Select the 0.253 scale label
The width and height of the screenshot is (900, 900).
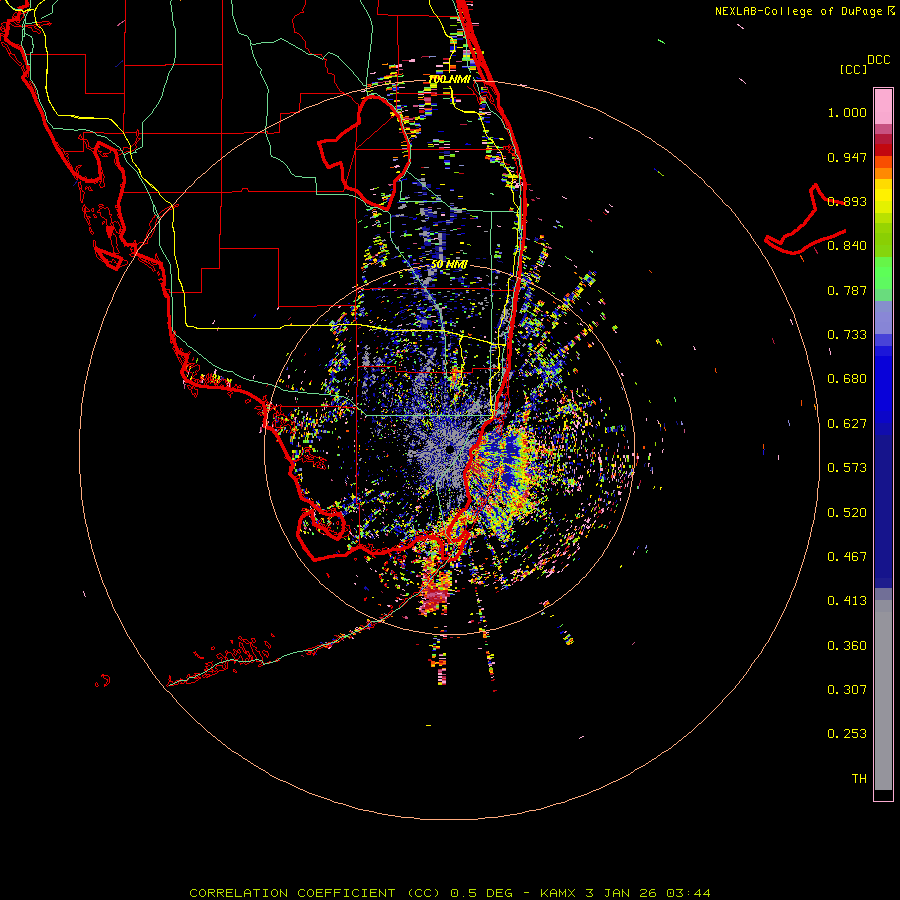[847, 734]
